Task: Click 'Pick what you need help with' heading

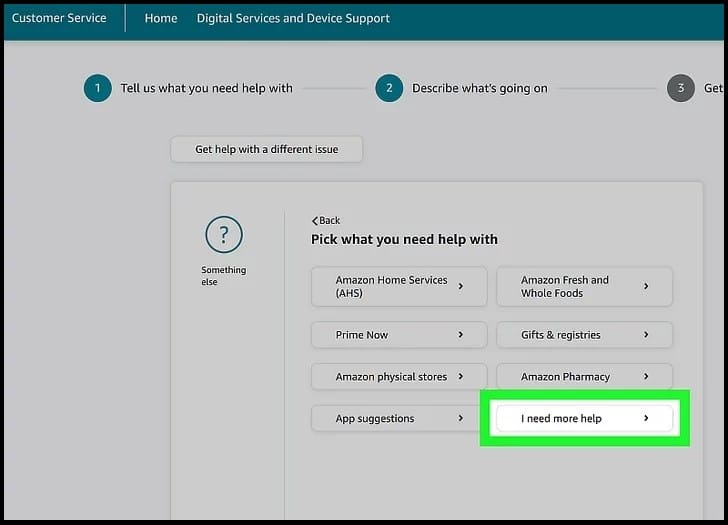Action: coord(404,239)
